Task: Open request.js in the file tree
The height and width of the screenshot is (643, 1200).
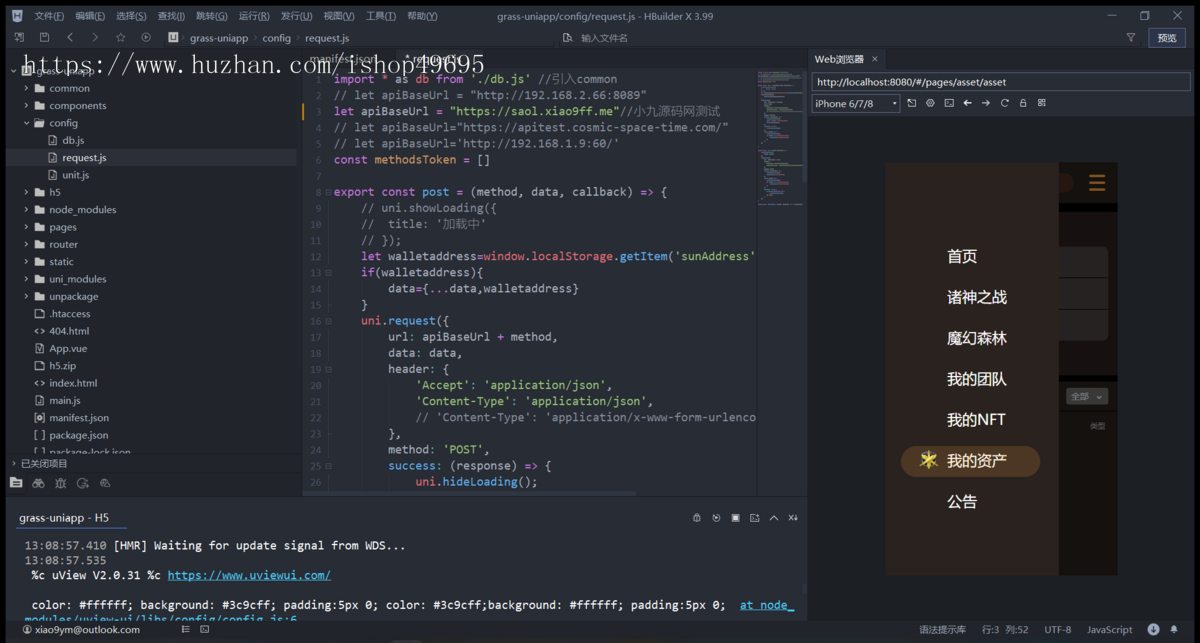Action: point(84,157)
